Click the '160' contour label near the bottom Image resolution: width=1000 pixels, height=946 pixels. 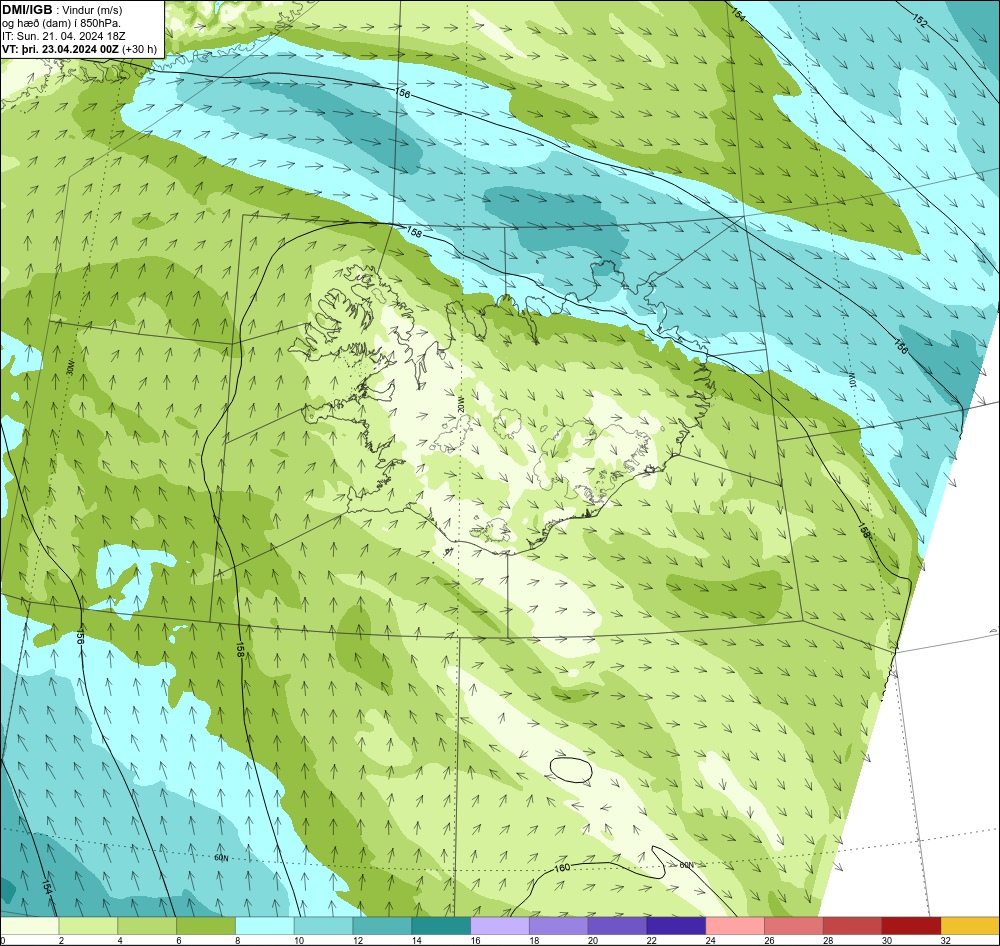tap(562, 868)
